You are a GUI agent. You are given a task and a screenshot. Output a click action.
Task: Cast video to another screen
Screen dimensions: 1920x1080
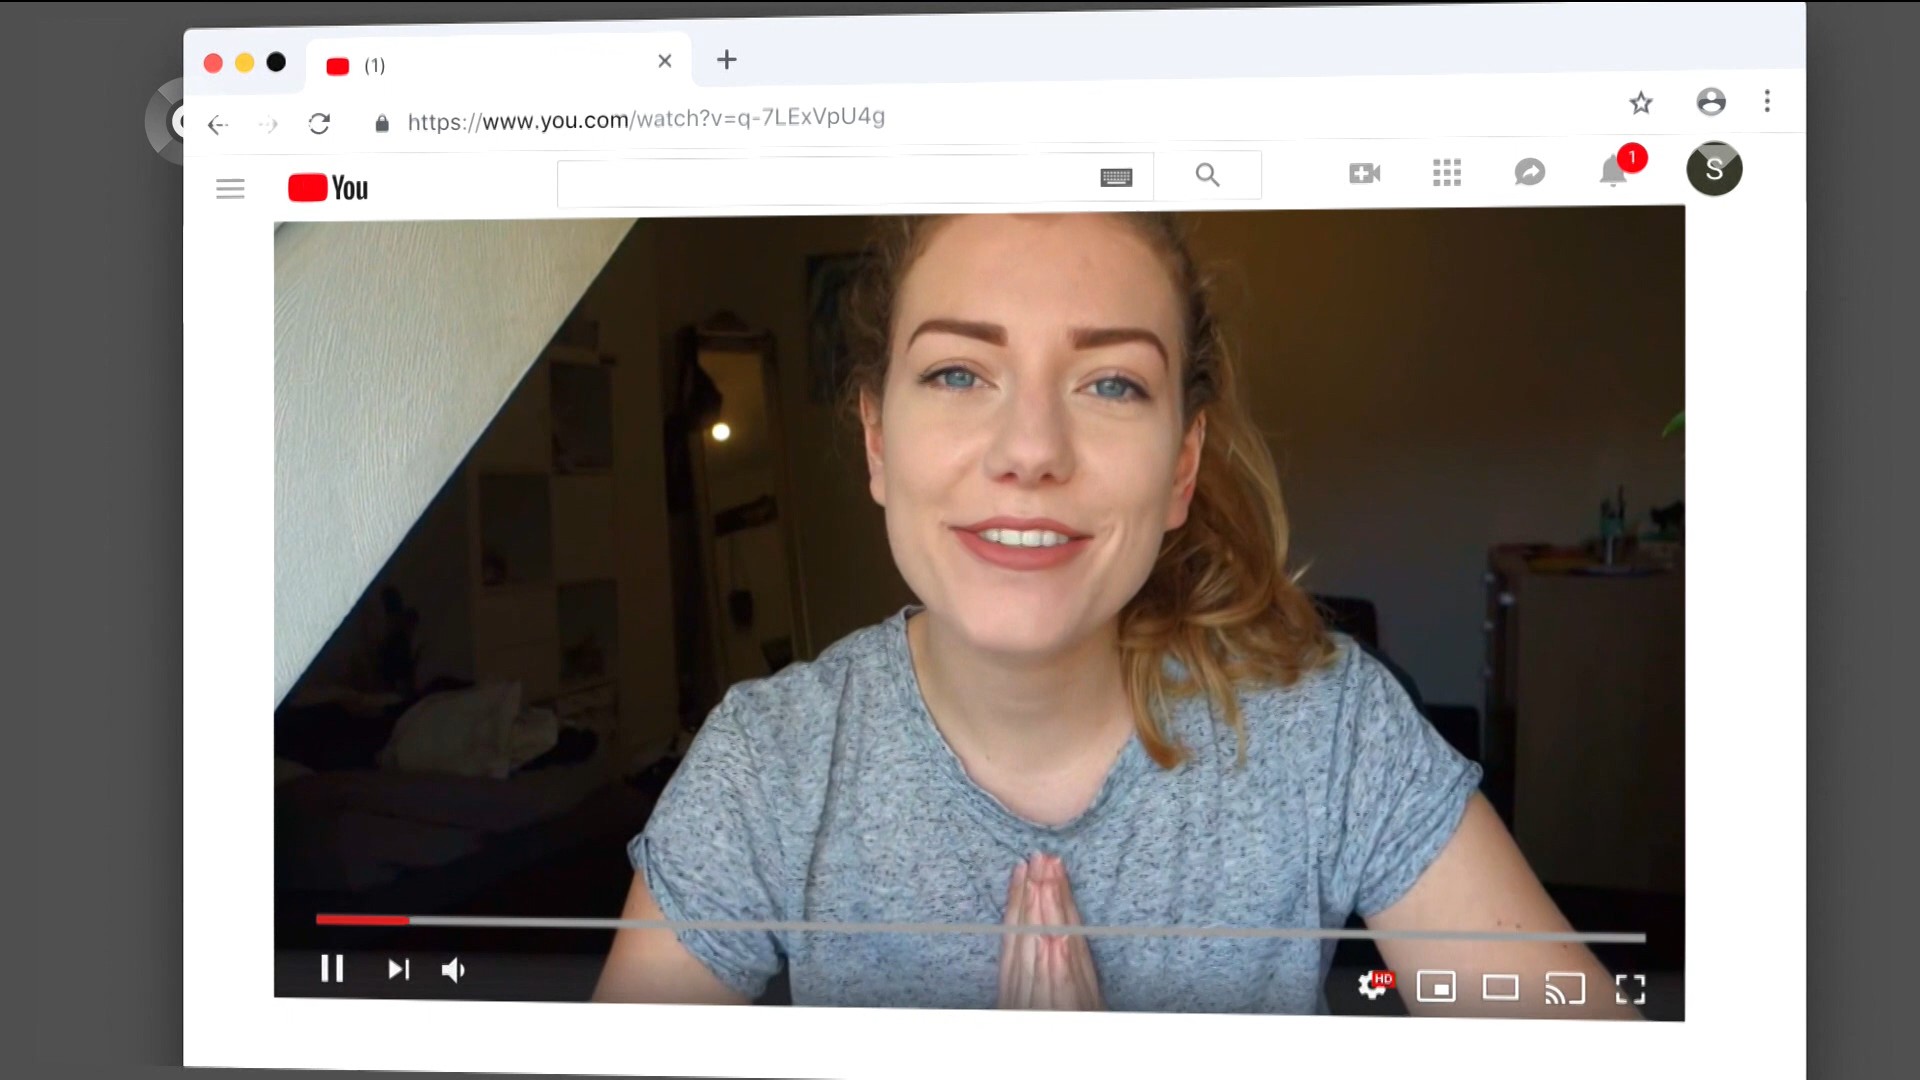[1565, 989]
